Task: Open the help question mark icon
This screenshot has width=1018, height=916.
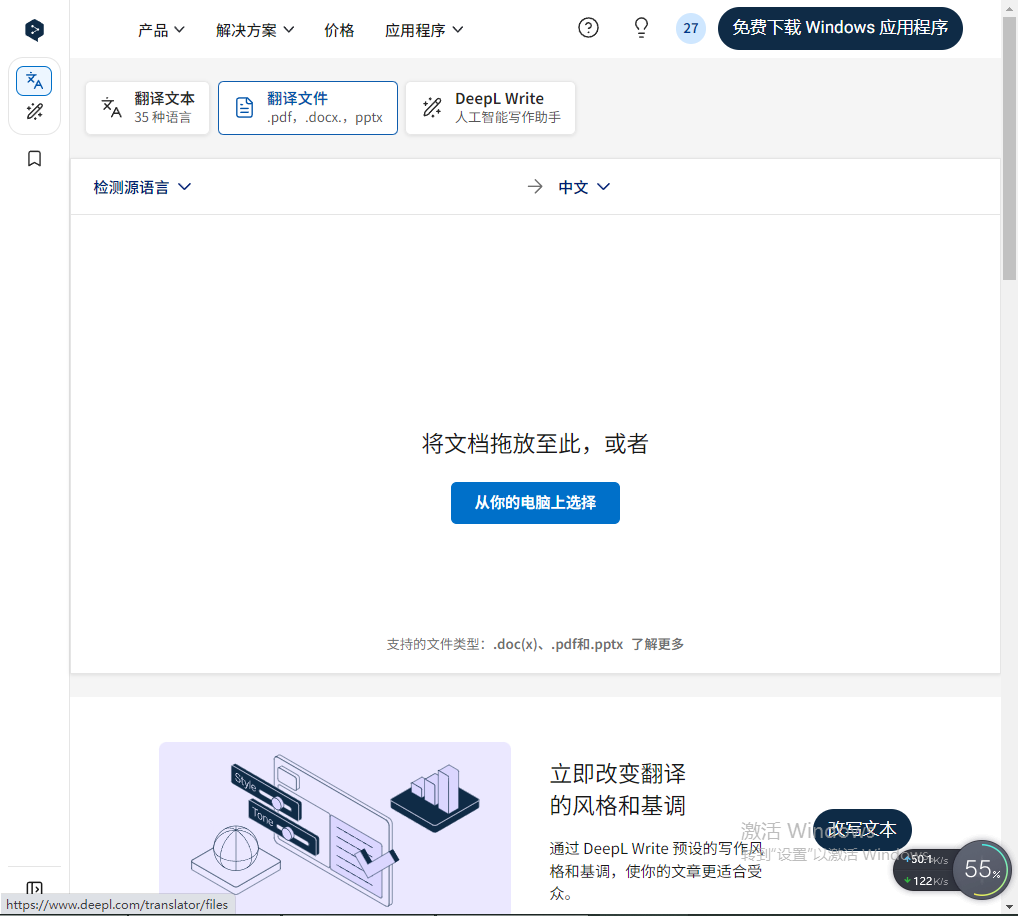Action: coord(588,28)
